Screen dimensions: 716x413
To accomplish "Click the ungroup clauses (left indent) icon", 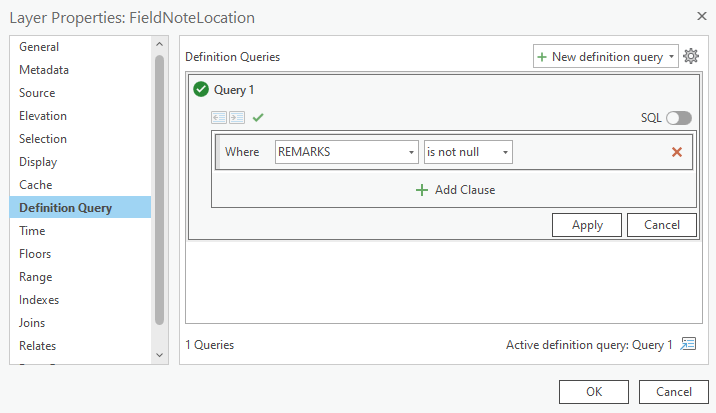I will (220, 117).
